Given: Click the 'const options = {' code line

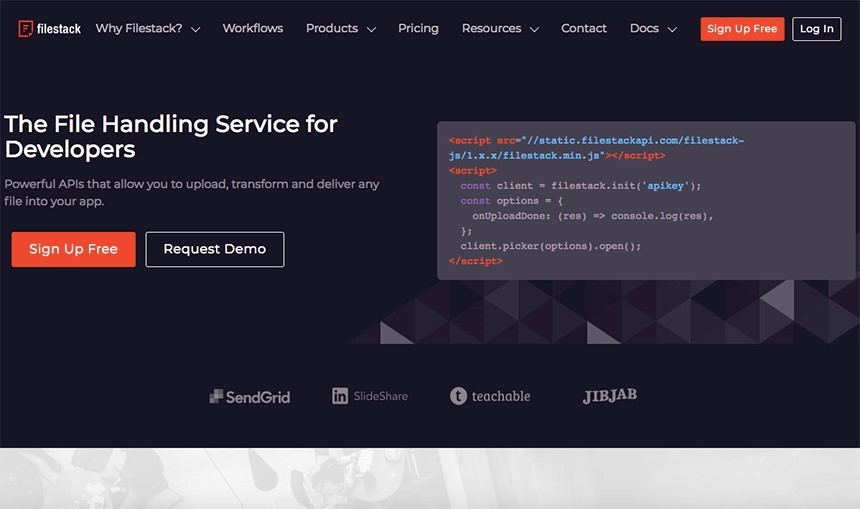Looking at the screenshot, I should pos(512,201).
